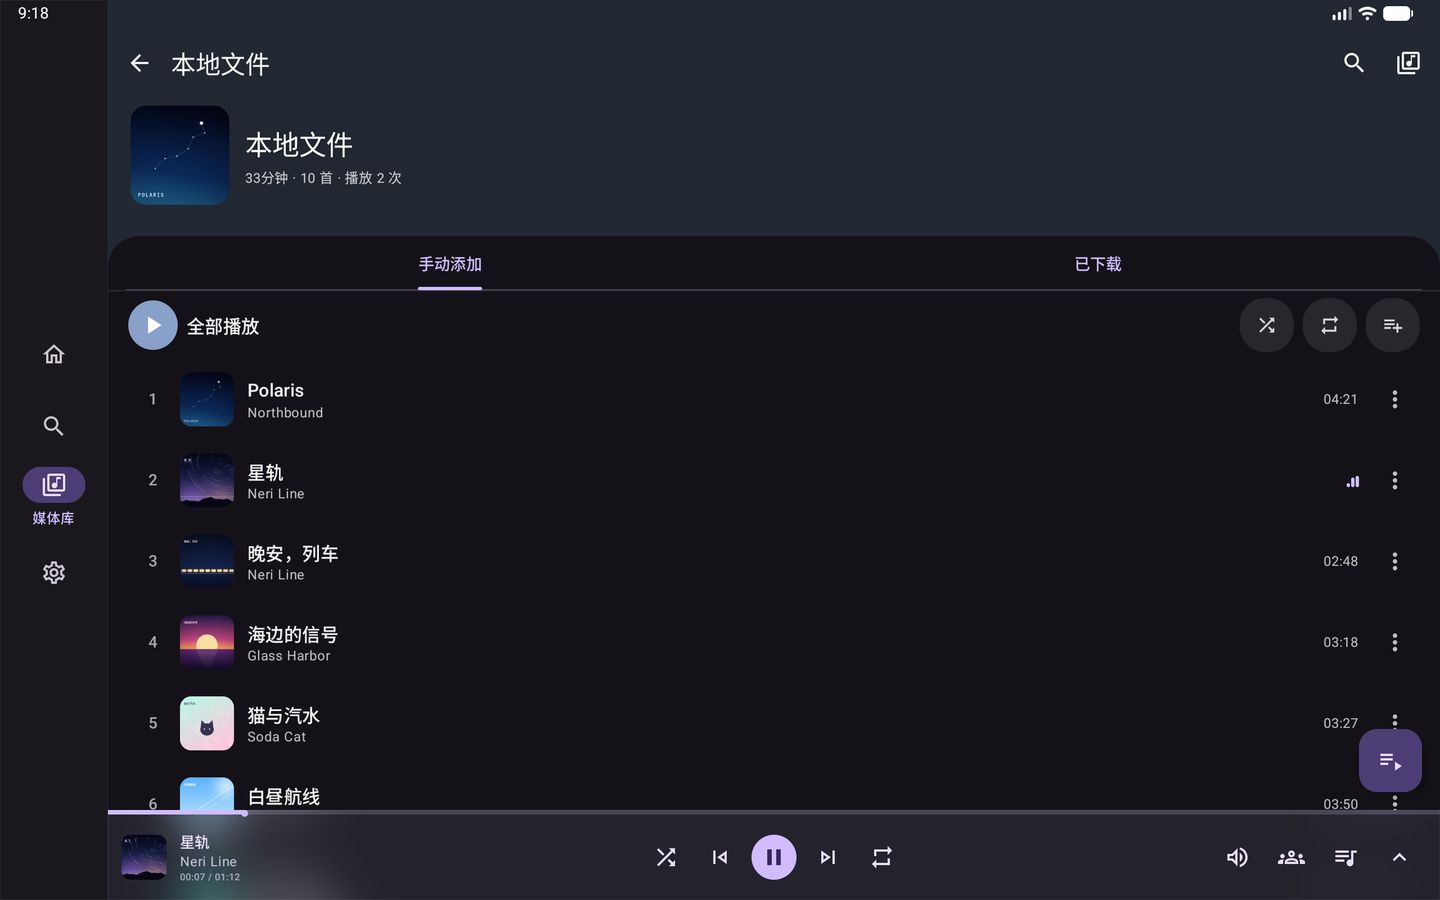Tap the library music icon in the top-right corner
The image size is (1440, 900).
click(x=1408, y=64)
